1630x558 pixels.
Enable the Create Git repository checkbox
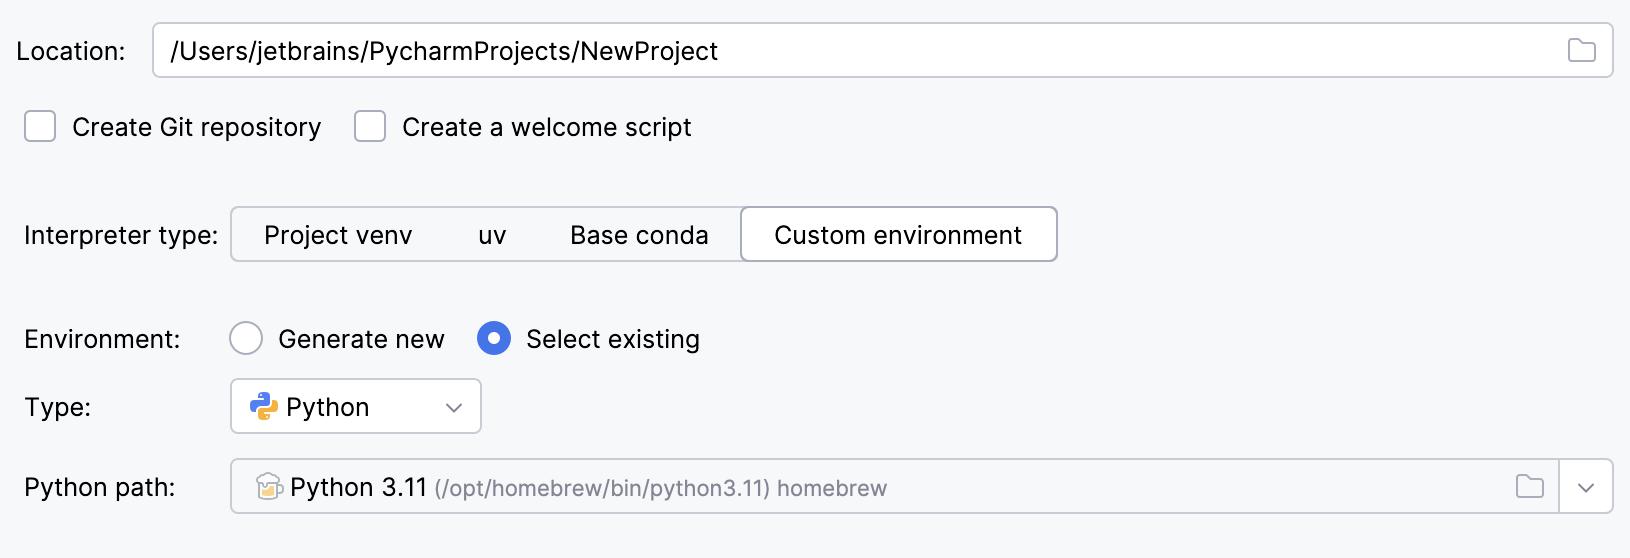point(40,127)
